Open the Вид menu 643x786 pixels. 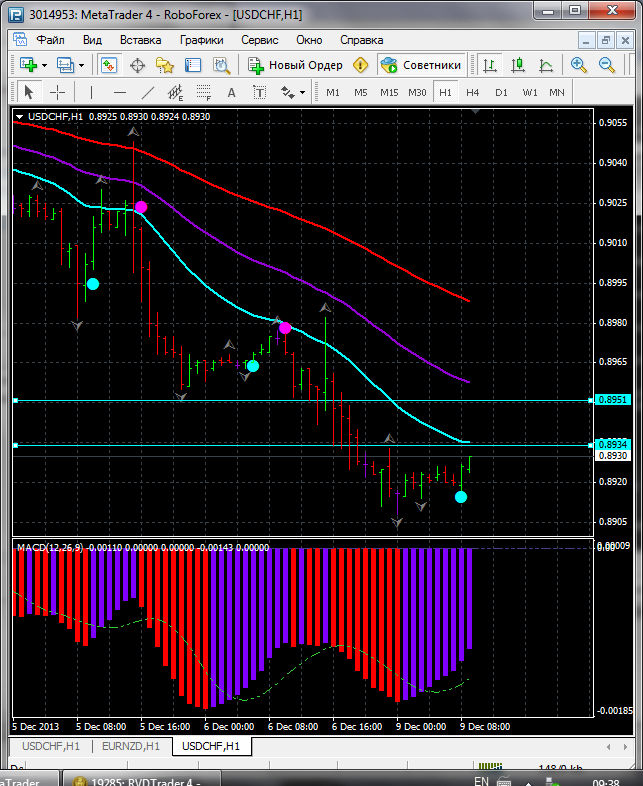[92, 40]
